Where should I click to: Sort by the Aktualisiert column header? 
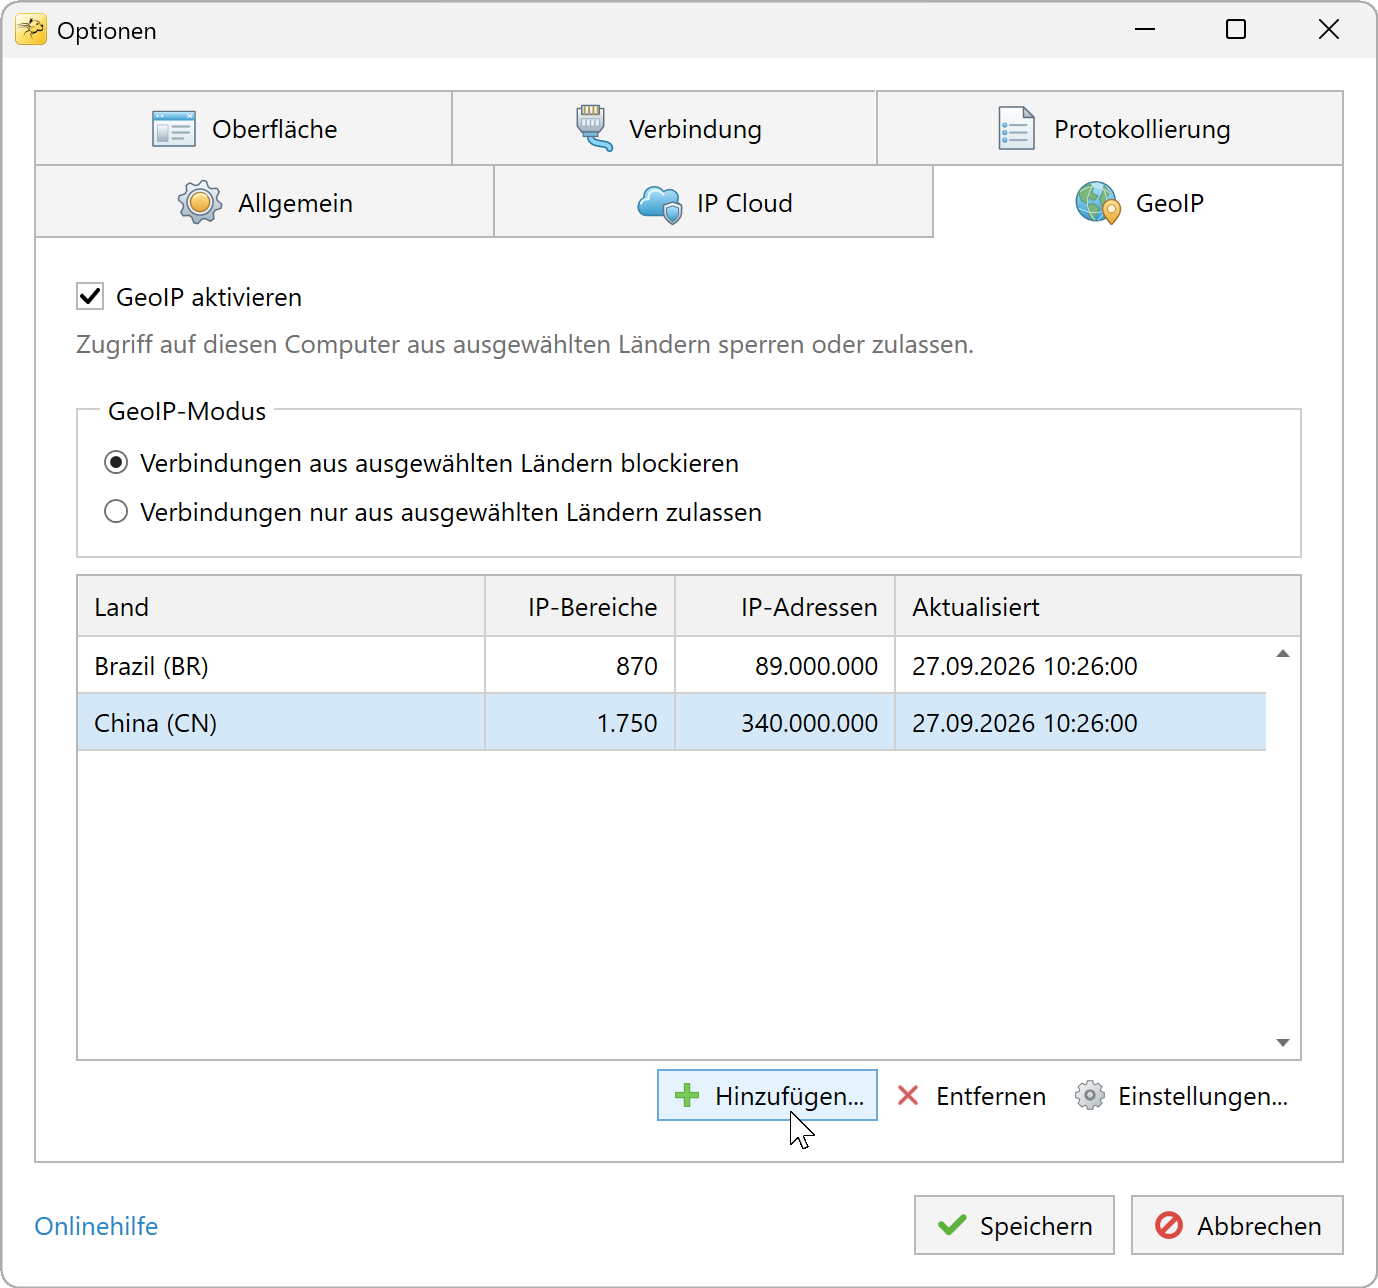coord(1098,607)
